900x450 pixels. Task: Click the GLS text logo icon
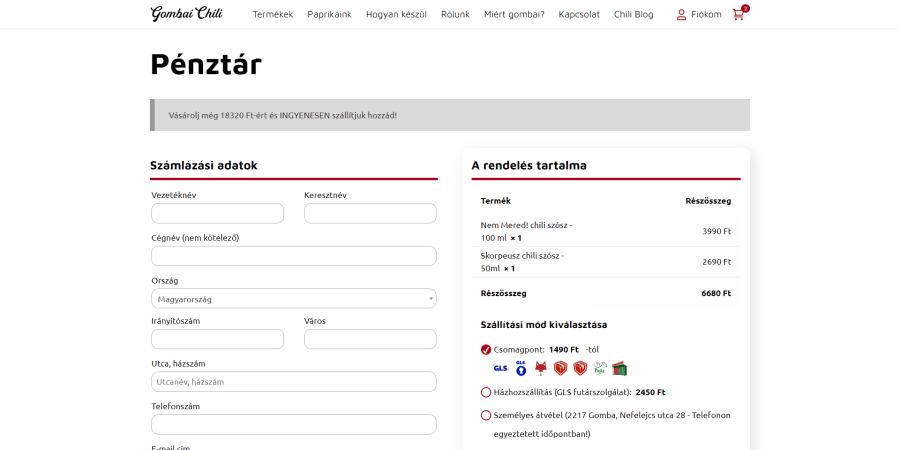[501, 368]
